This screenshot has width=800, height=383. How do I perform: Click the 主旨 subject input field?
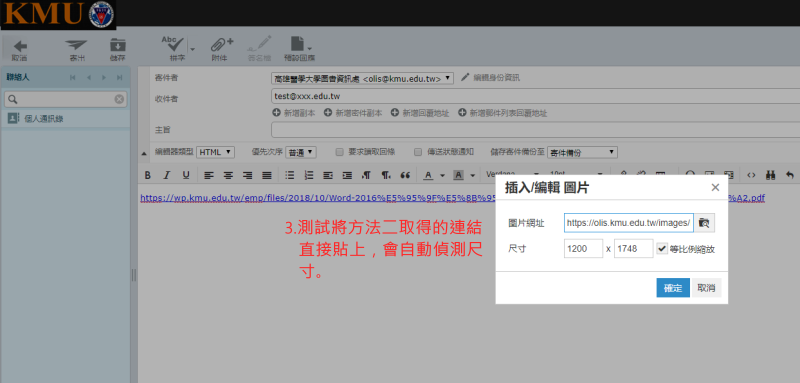pos(535,130)
